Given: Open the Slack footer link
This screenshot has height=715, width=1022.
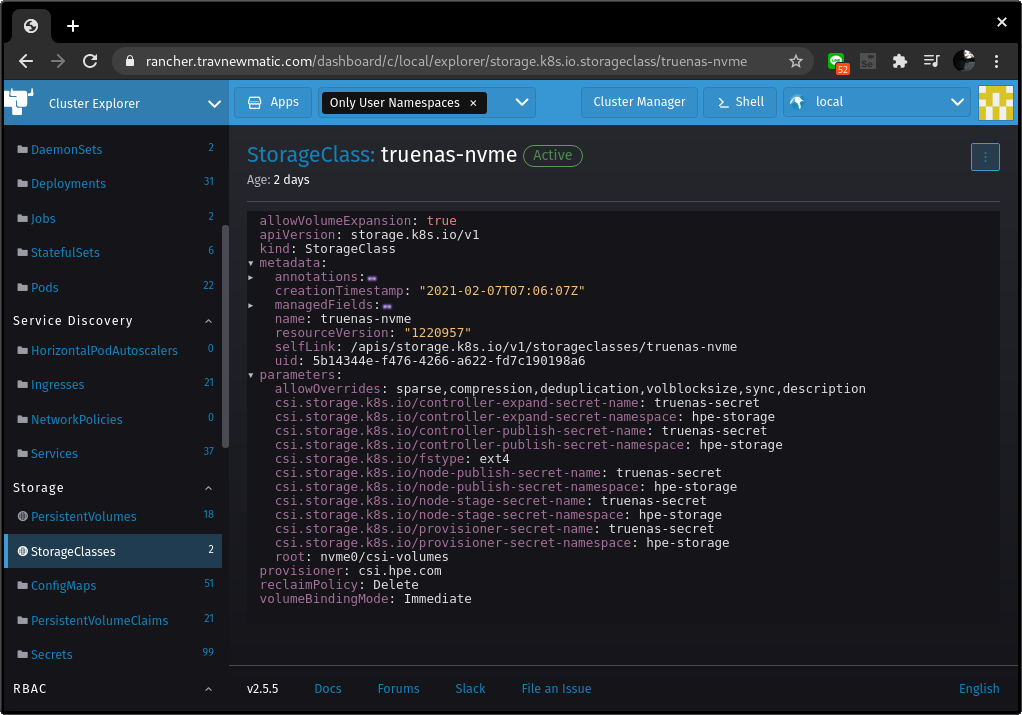Looking at the screenshot, I should 470,689.
